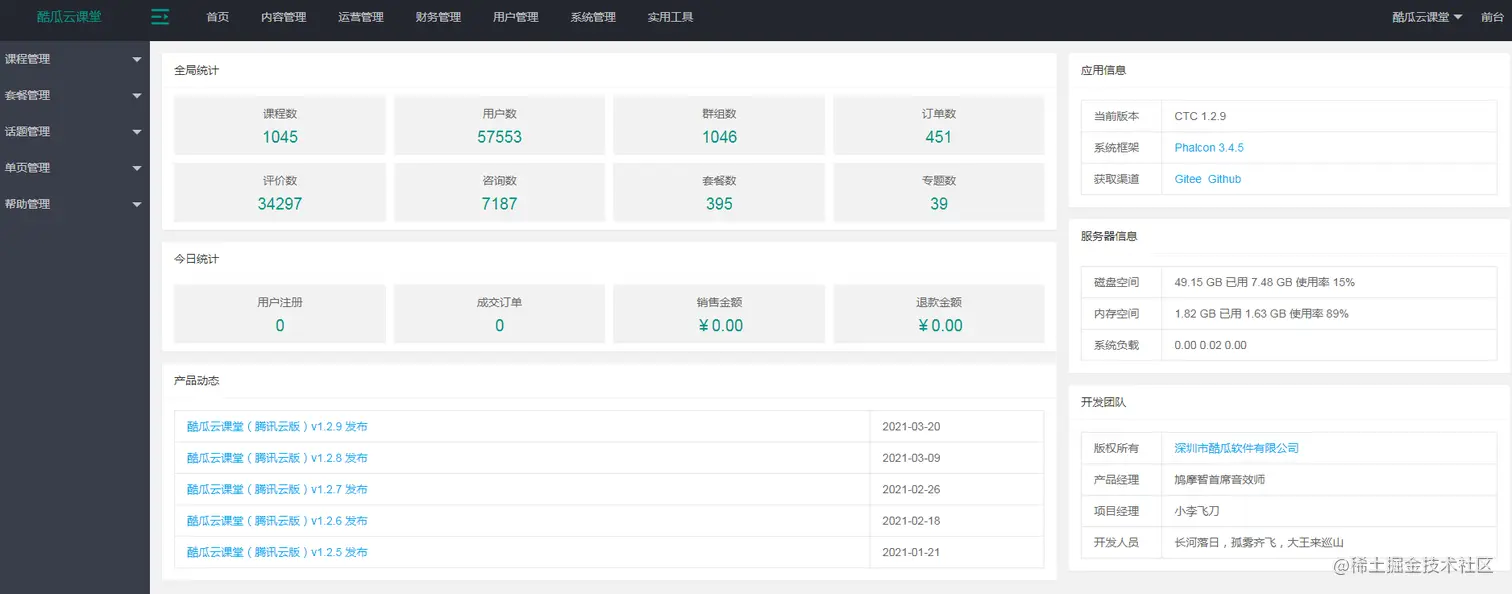The width and height of the screenshot is (1512, 594).
Task: Click the 评价数 34297 value
Action: click(280, 204)
